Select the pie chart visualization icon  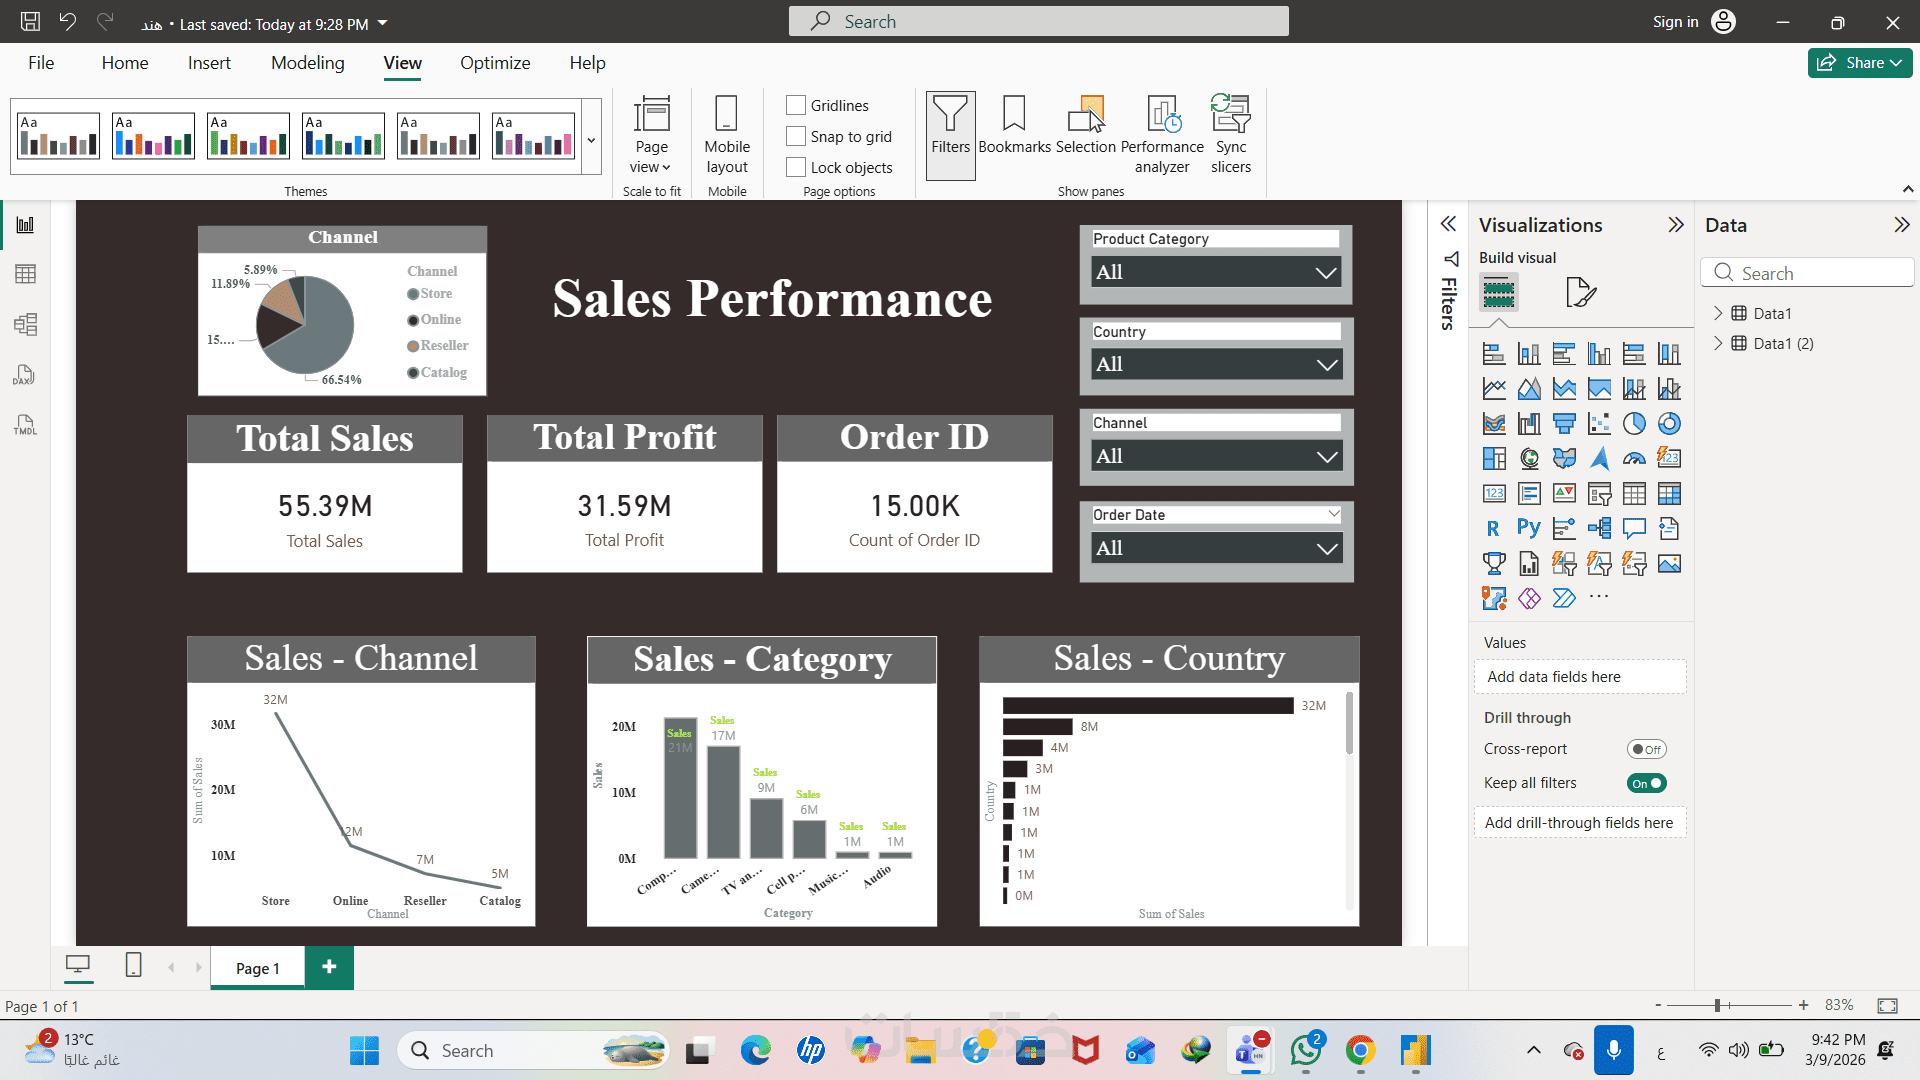click(x=1634, y=424)
